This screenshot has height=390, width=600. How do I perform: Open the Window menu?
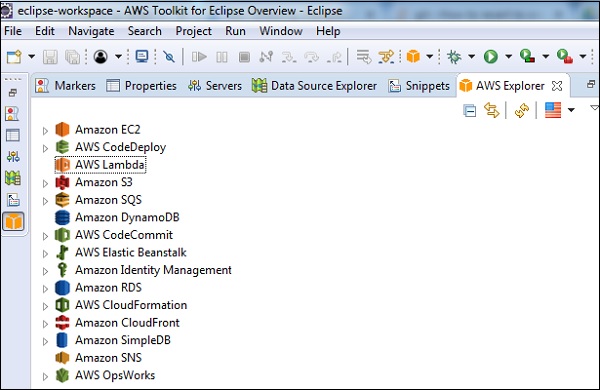point(281,31)
